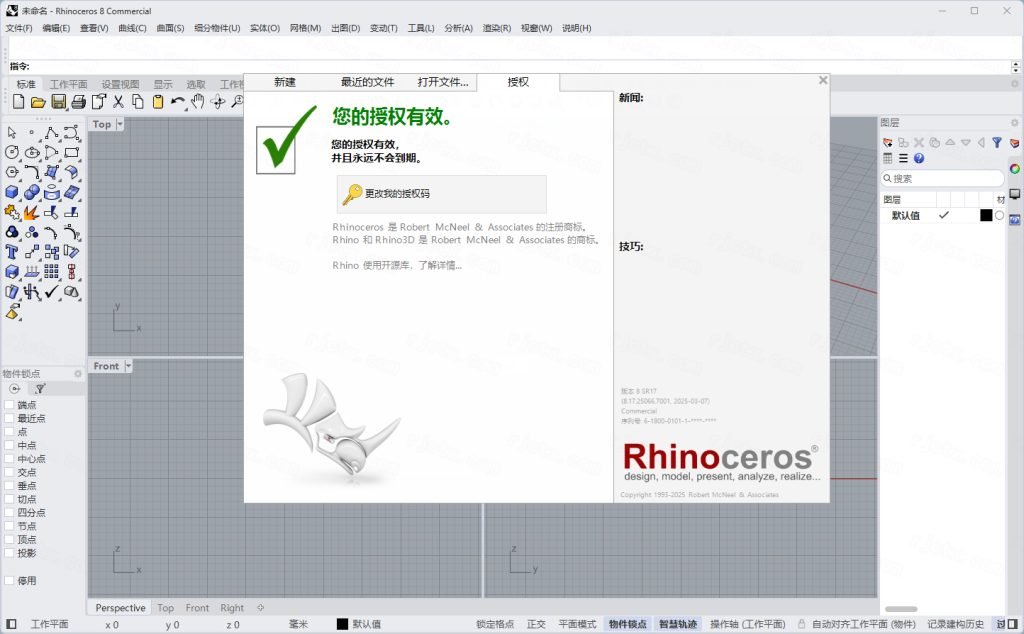Enable the 中心点 osnap checkbox
Image resolution: width=1024 pixels, height=634 pixels.
point(9,458)
